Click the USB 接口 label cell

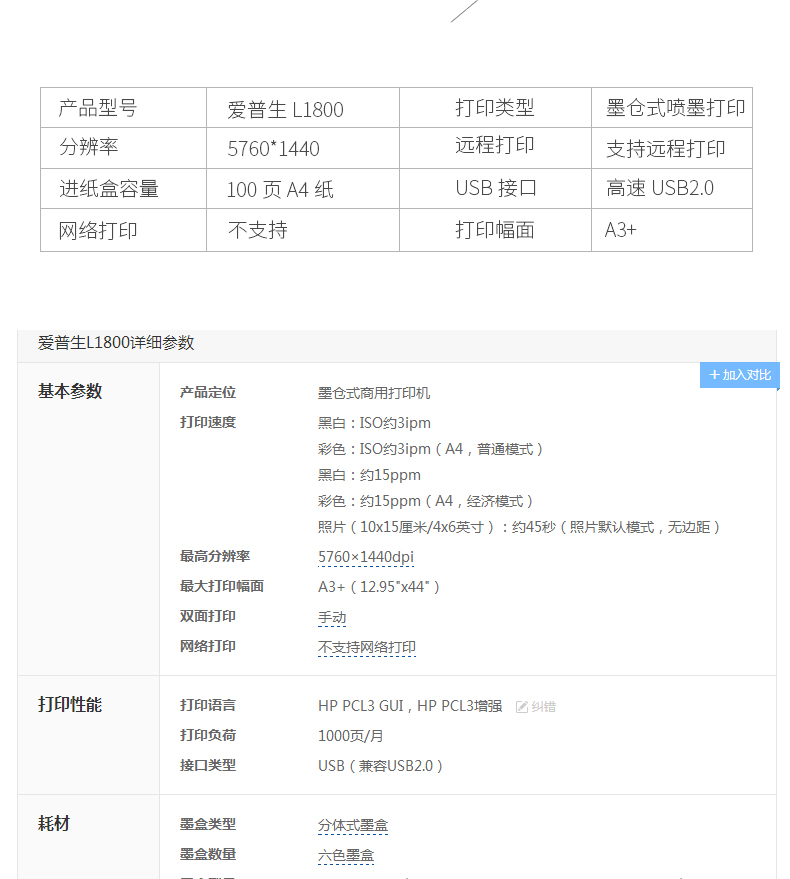click(x=495, y=189)
